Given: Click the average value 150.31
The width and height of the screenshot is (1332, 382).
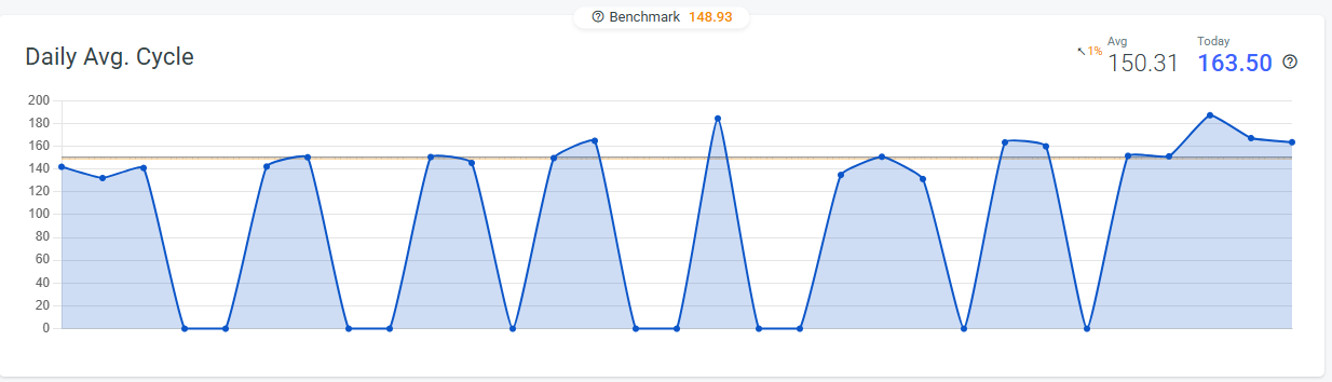Looking at the screenshot, I should pos(1143,63).
